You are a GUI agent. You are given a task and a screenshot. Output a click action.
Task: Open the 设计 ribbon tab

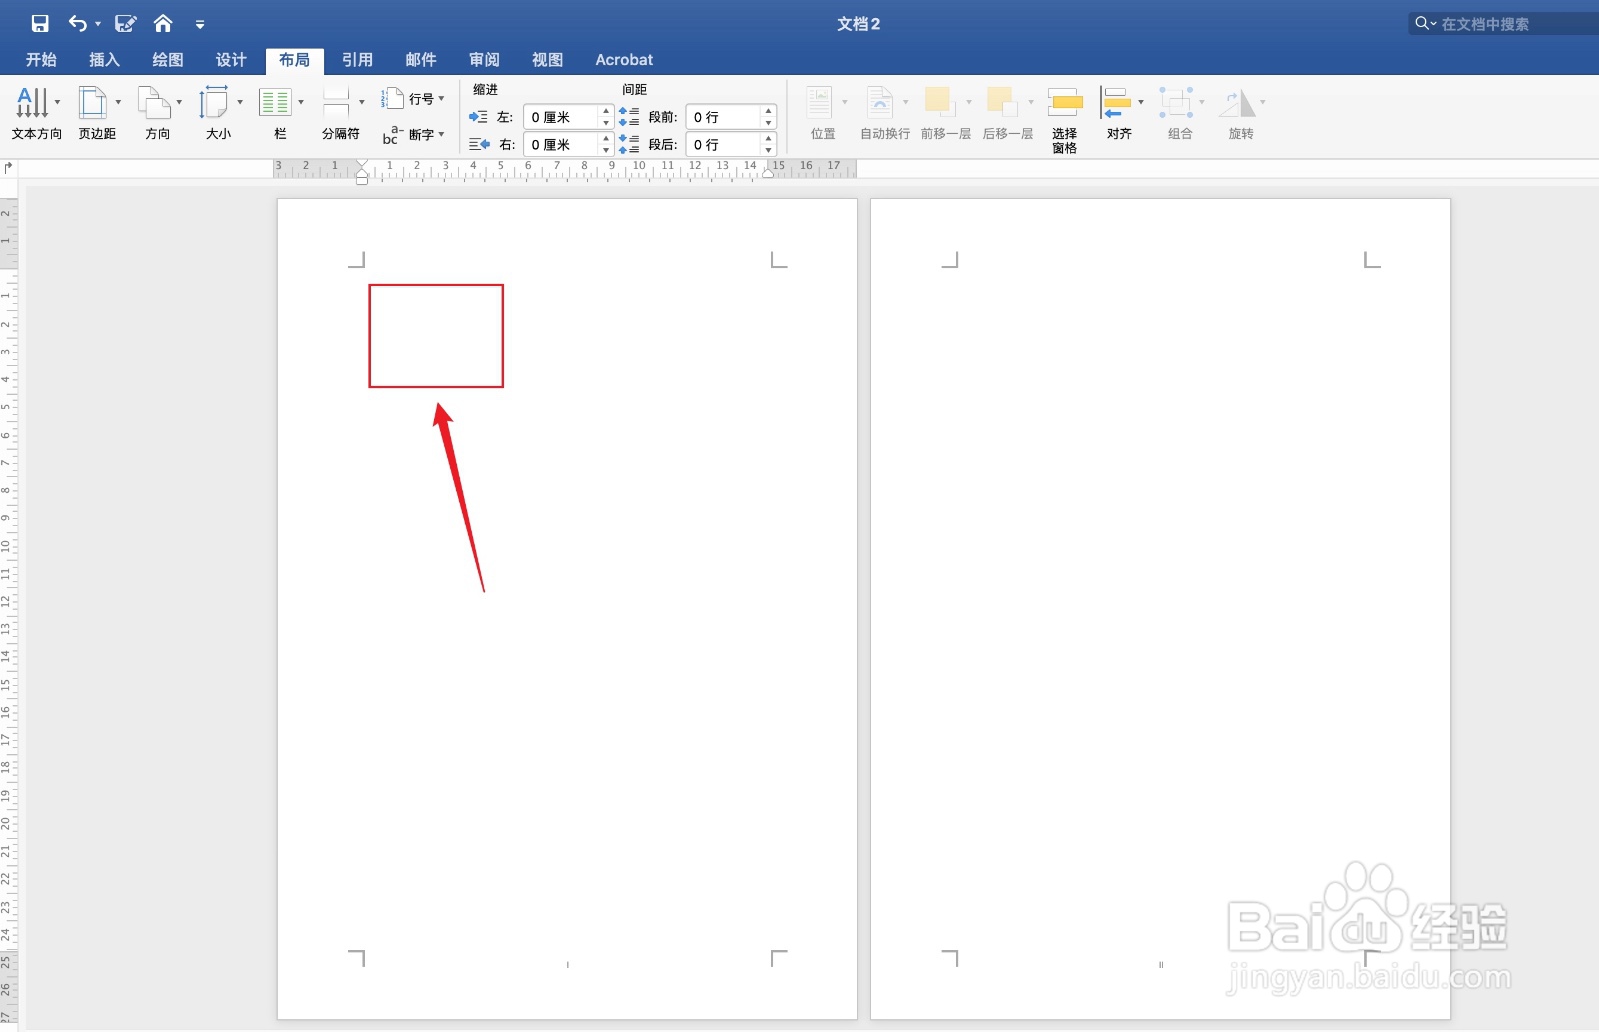coord(231,59)
